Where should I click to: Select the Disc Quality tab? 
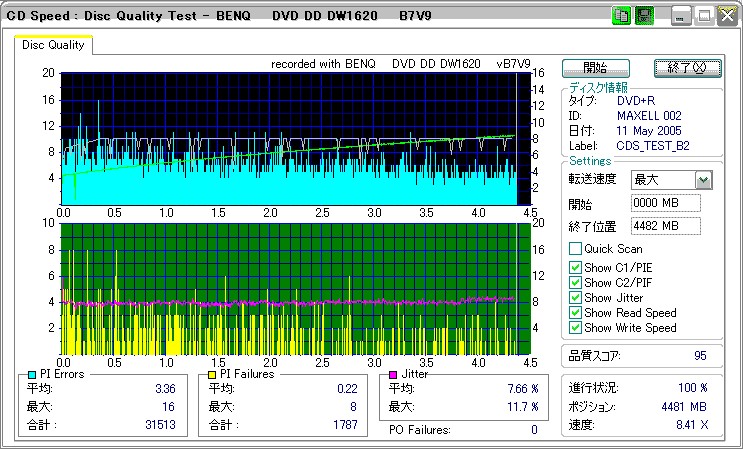(x=53, y=45)
